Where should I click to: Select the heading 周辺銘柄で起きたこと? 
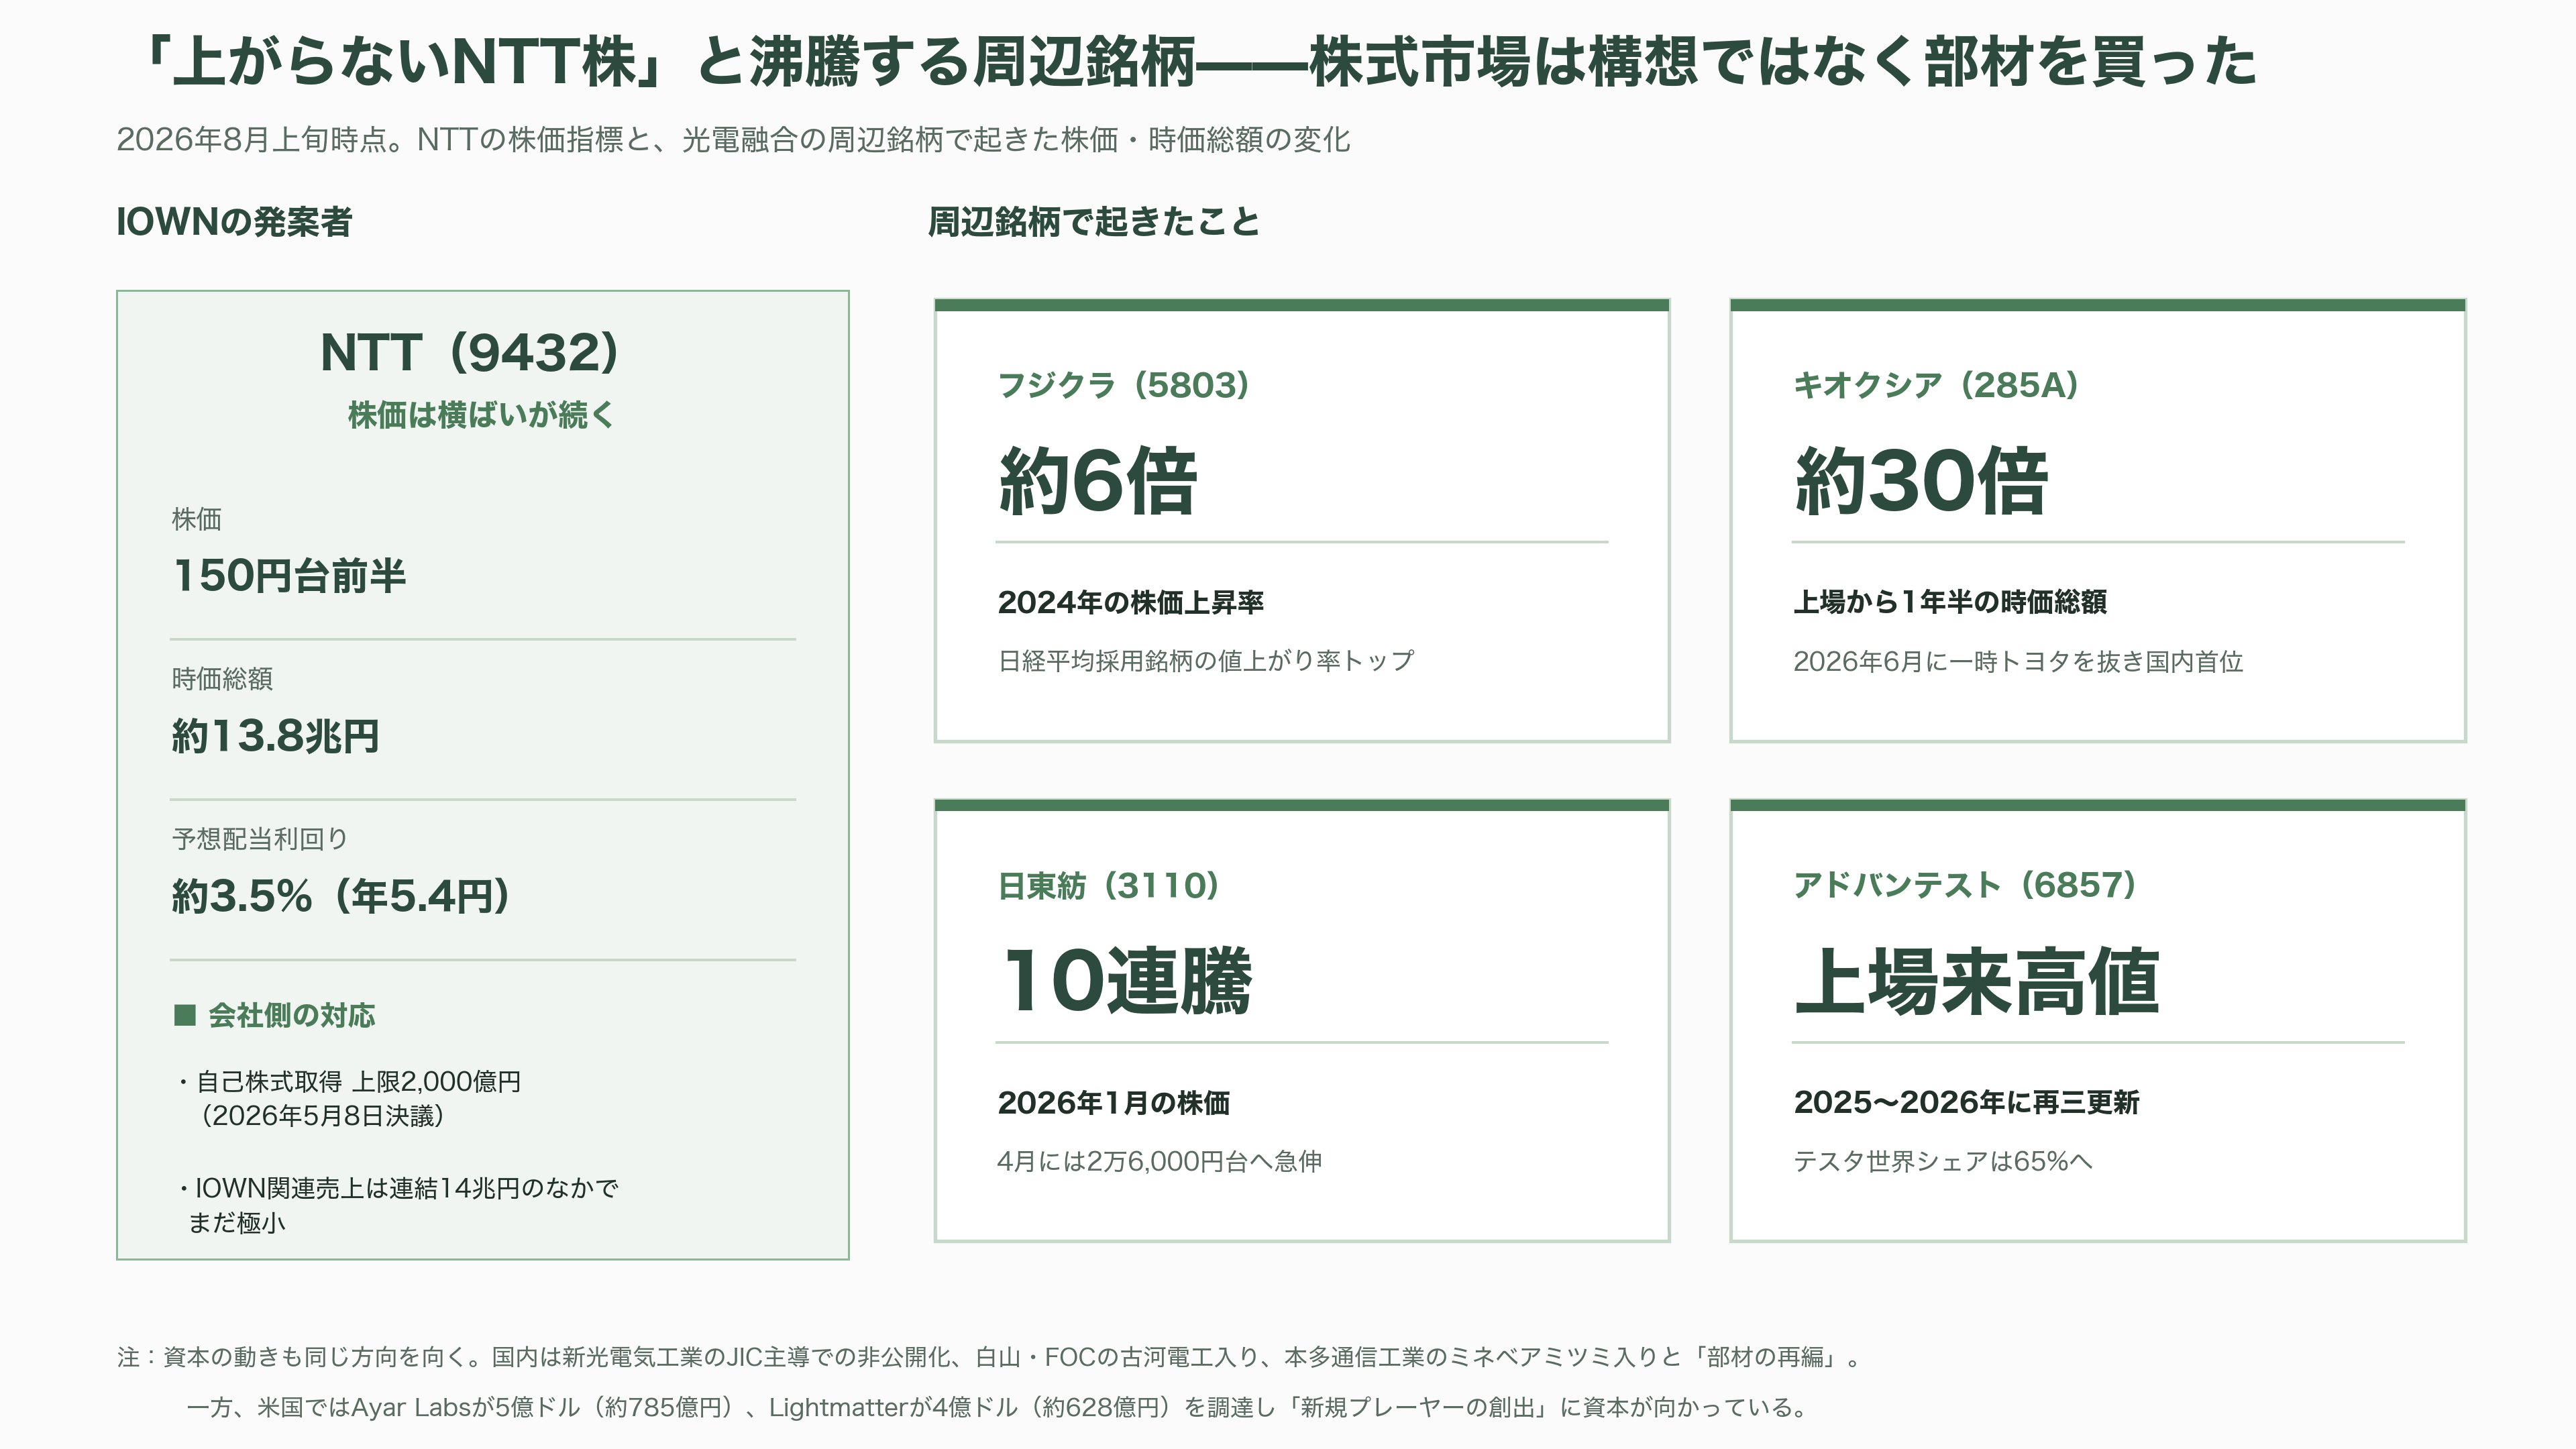pos(1094,222)
